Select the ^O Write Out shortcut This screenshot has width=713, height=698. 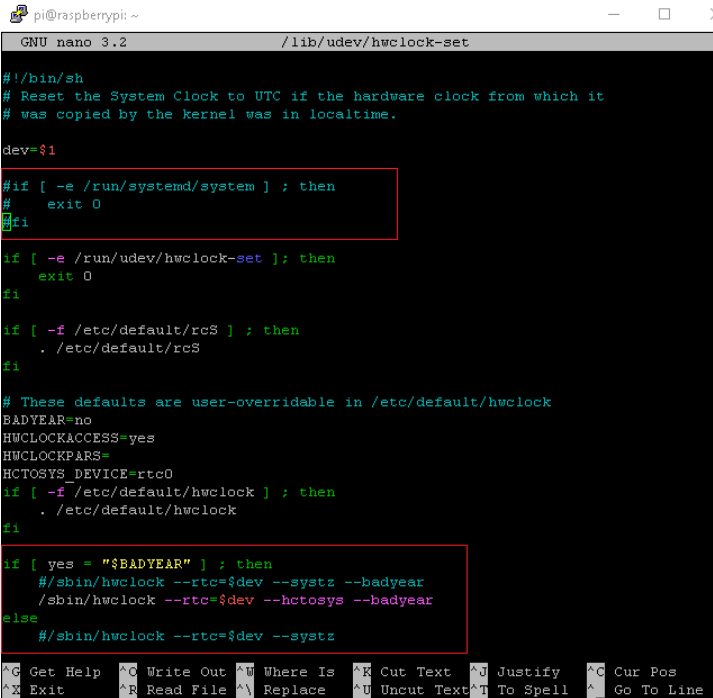pyautogui.click(x=173, y=672)
